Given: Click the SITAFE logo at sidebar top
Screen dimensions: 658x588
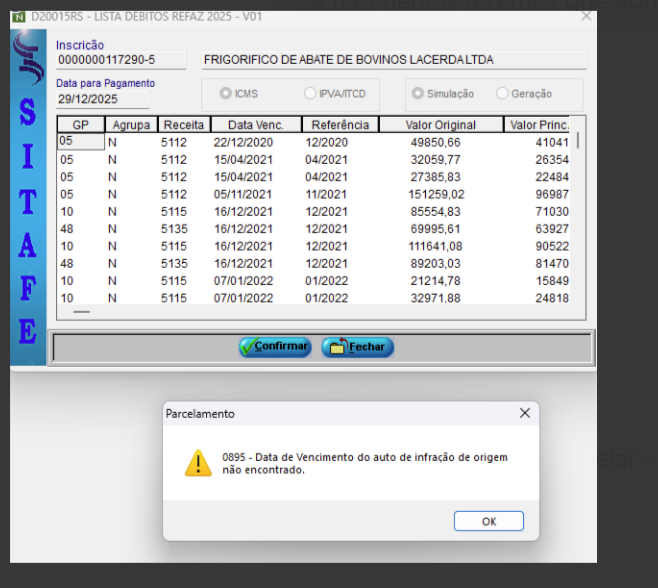Looking at the screenshot, I should [29, 60].
